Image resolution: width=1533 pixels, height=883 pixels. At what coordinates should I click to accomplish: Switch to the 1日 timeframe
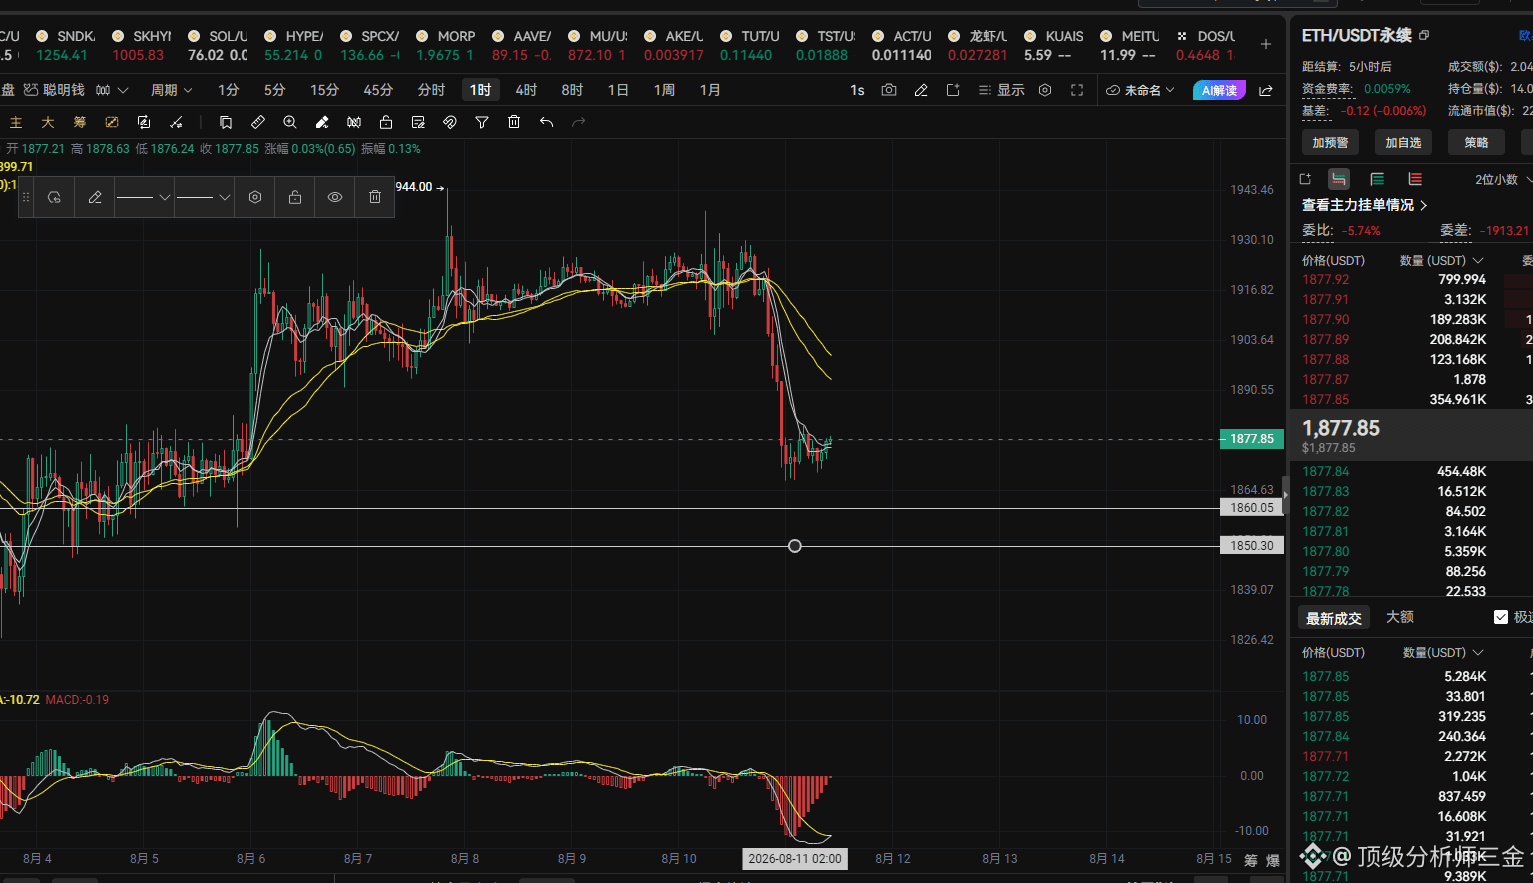point(618,90)
